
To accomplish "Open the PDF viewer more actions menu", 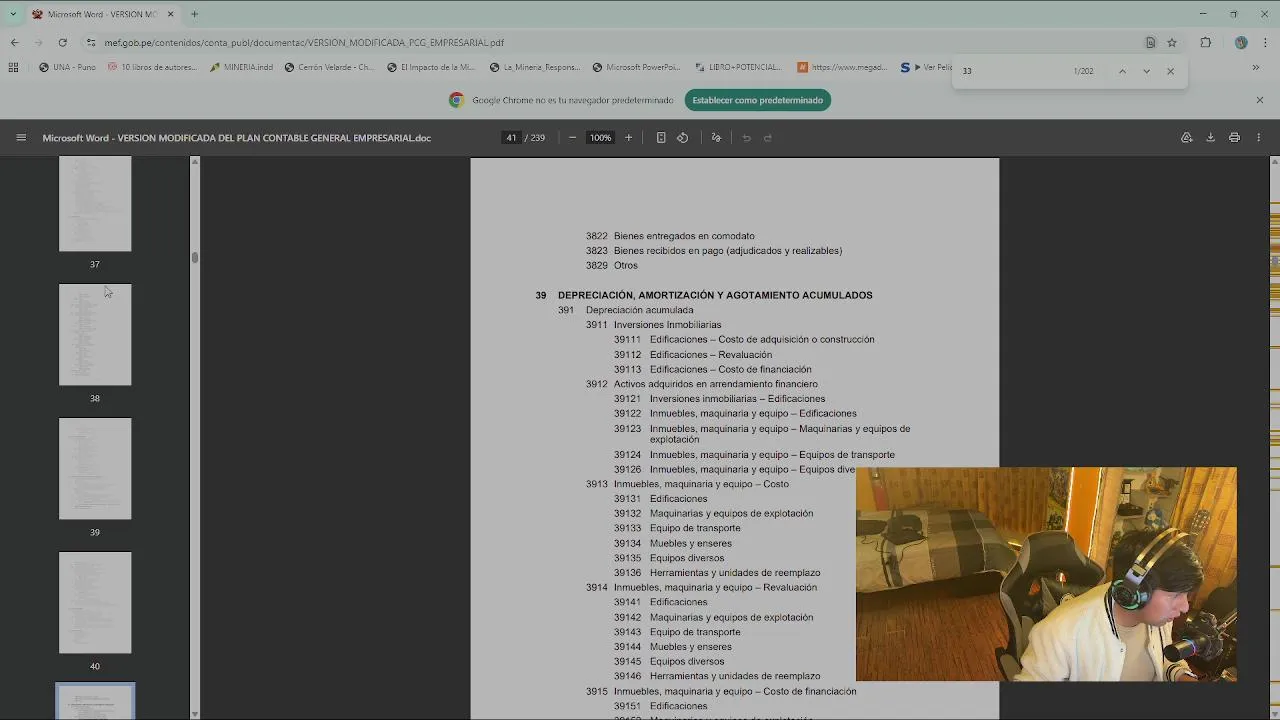I will [x=1259, y=138].
